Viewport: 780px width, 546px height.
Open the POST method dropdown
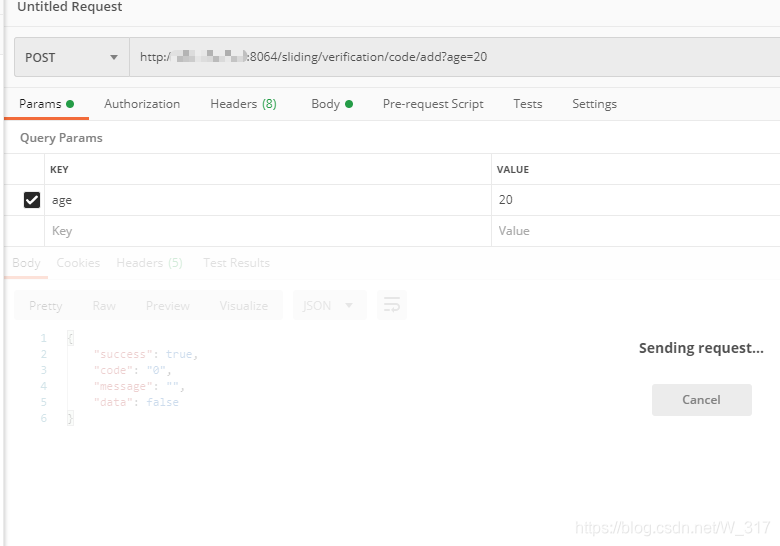72,57
